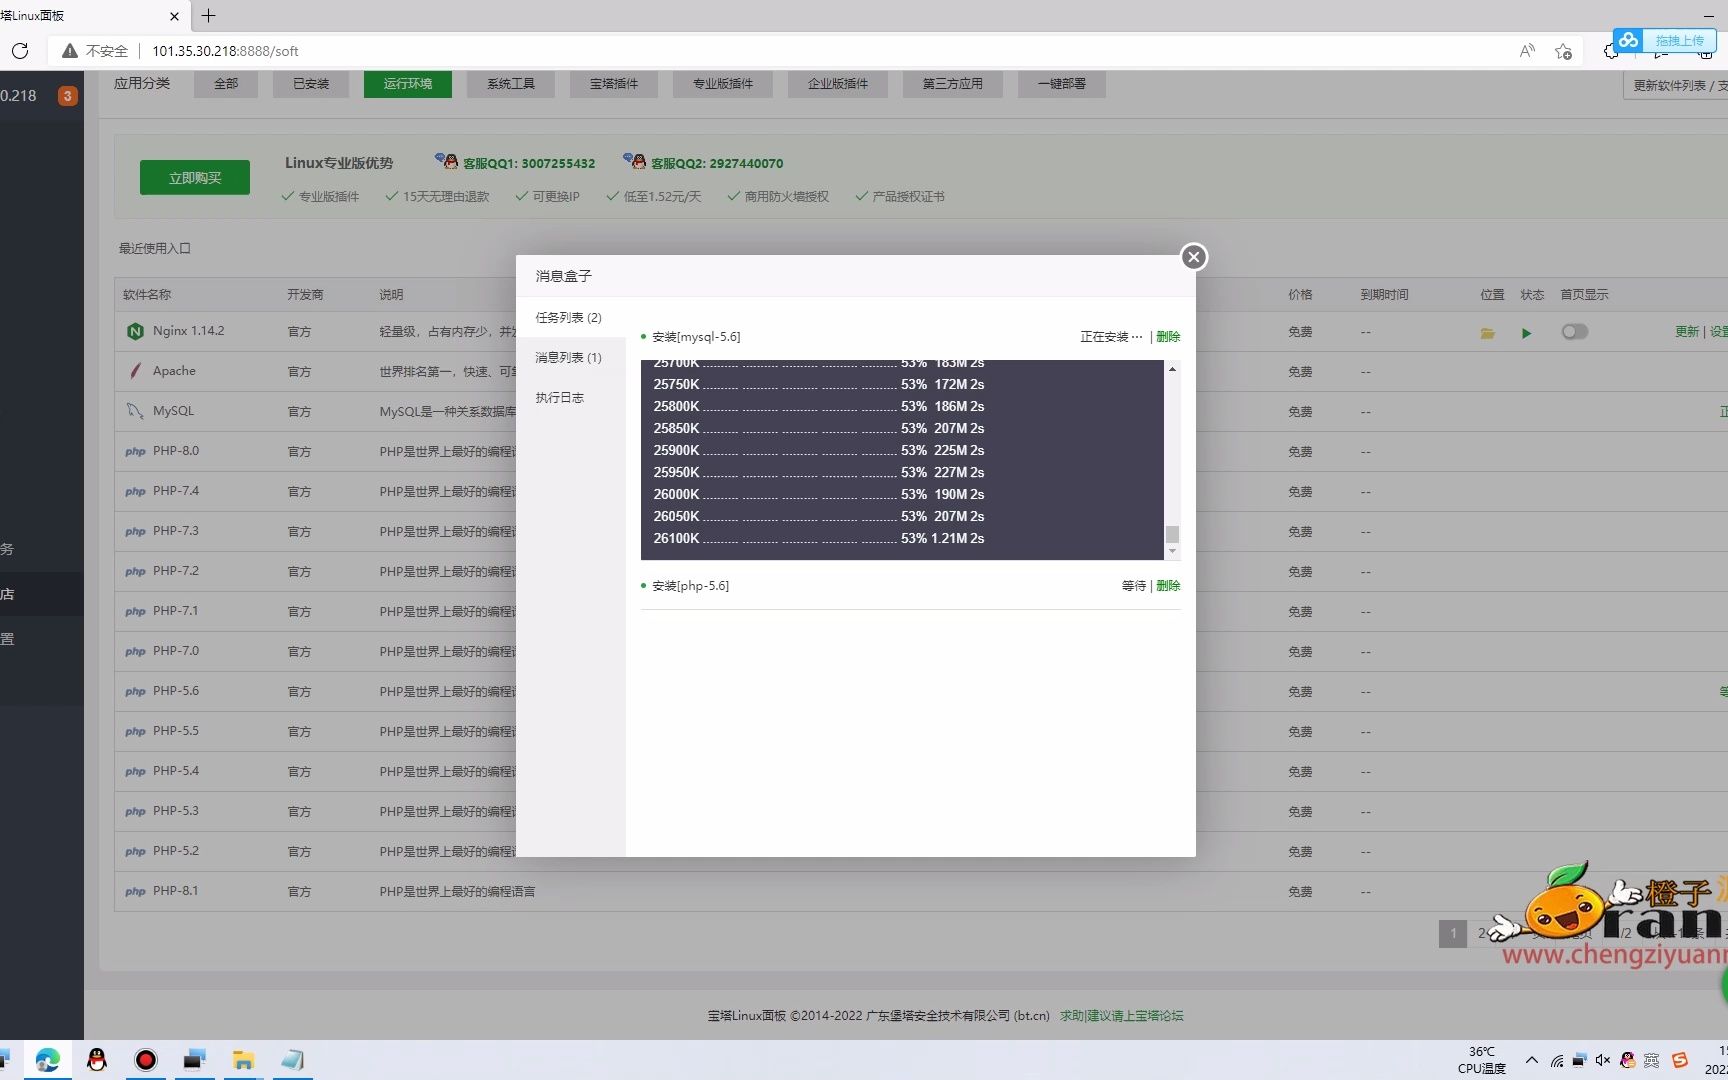Click the install log scrollbar down arrow
The image size is (1728, 1080).
(x=1172, y=551)
